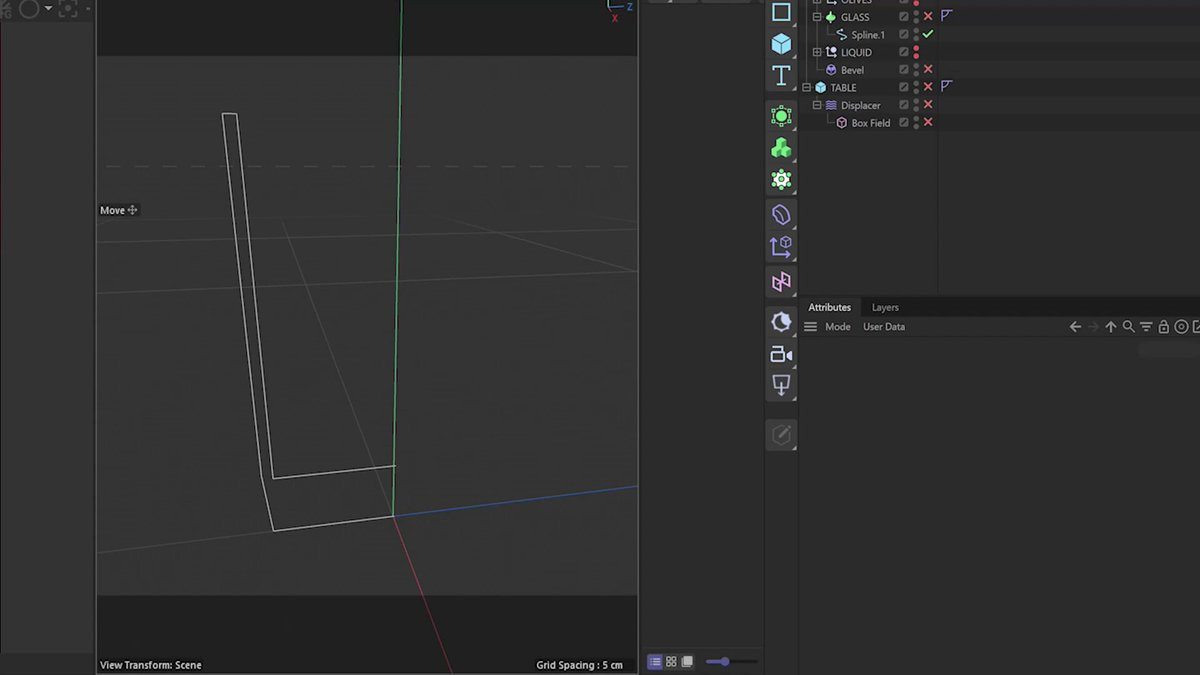
Task: Toggle the visibility dots of LIQUID
Action: coord(916,52)
